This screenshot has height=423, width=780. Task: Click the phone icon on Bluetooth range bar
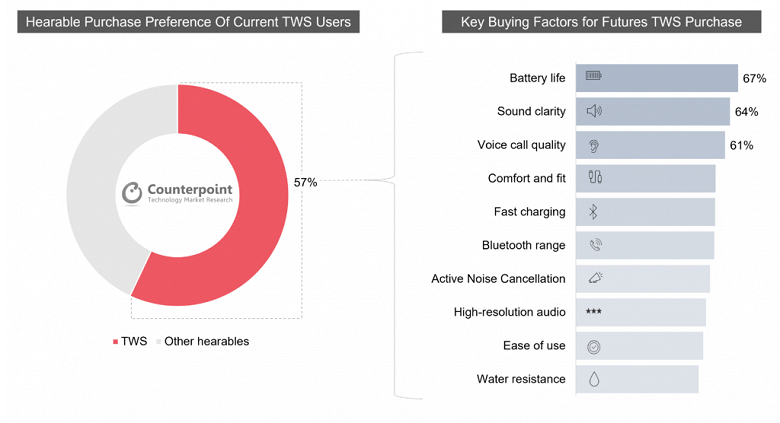tap(595, 245)
